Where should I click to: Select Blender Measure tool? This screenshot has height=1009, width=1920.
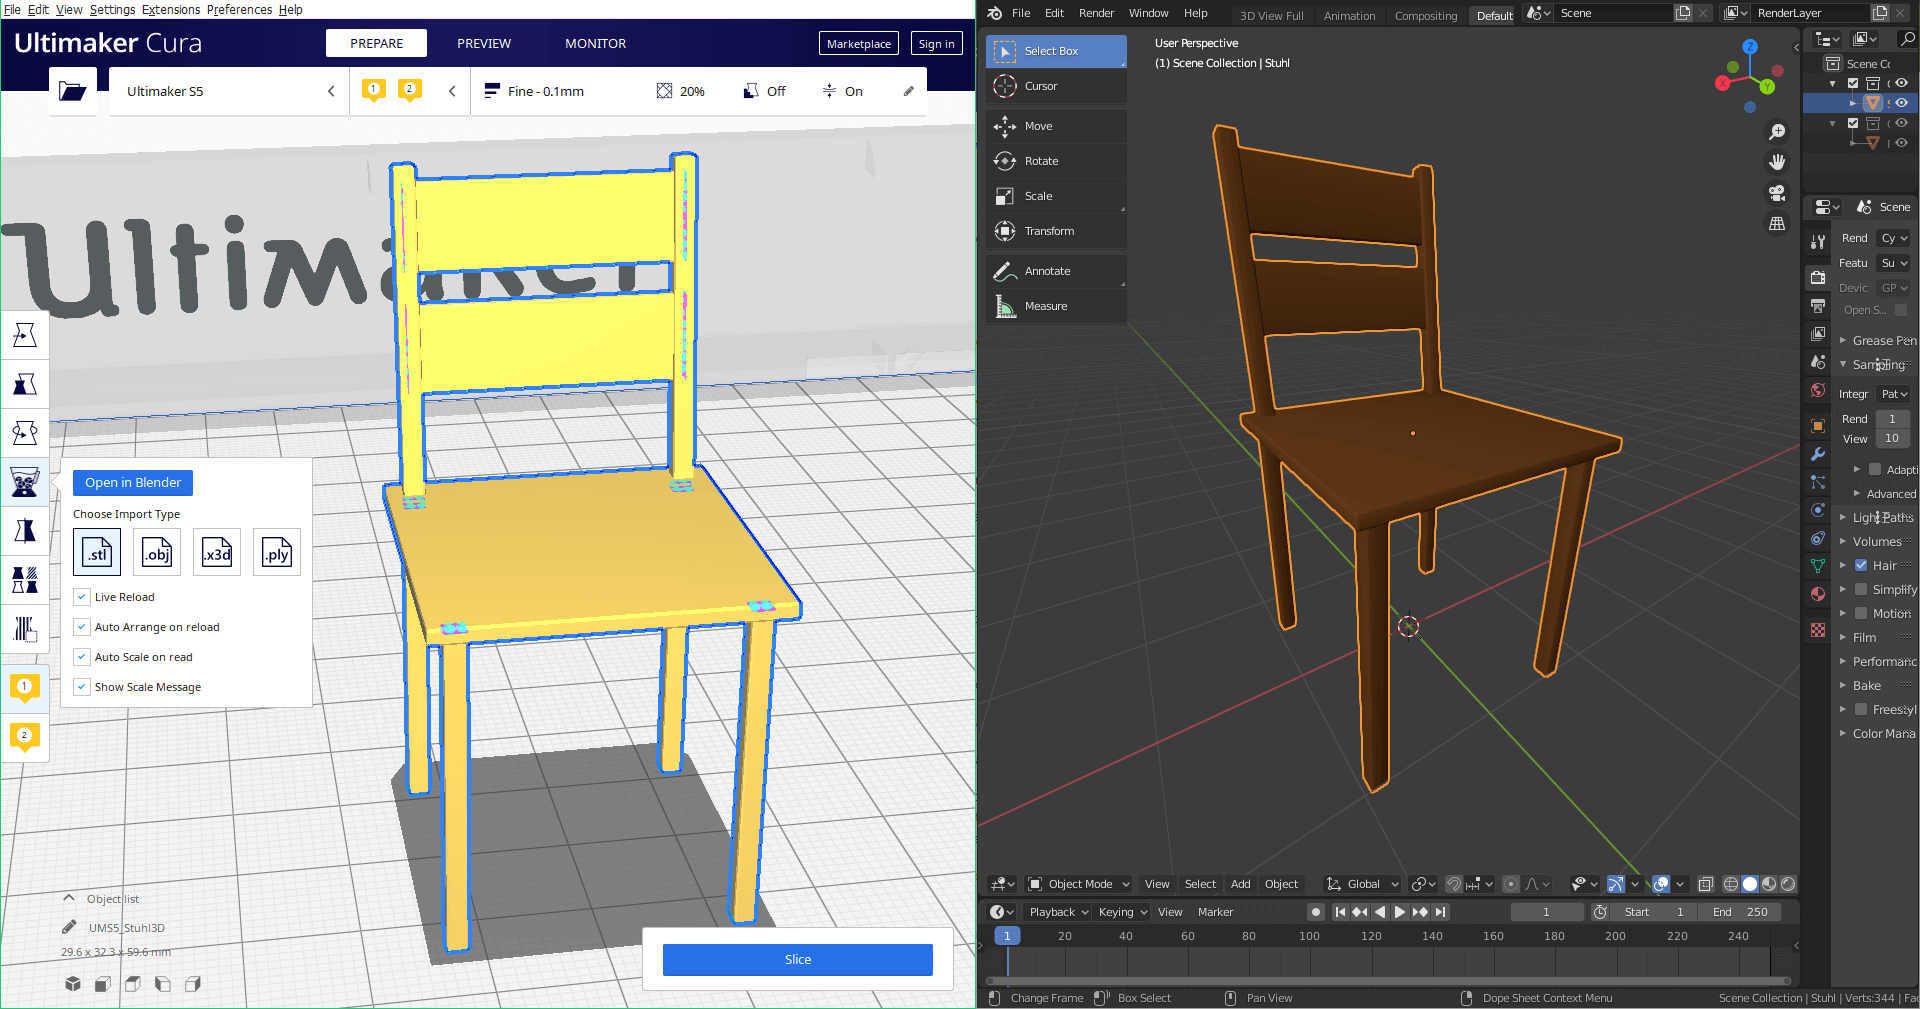pyautogui.click(x=1056, y=306)
